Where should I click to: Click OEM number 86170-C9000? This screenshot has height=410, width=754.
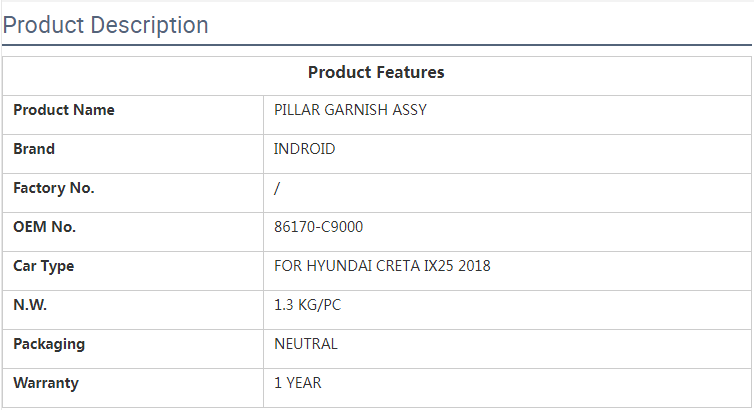coord(318,227)
